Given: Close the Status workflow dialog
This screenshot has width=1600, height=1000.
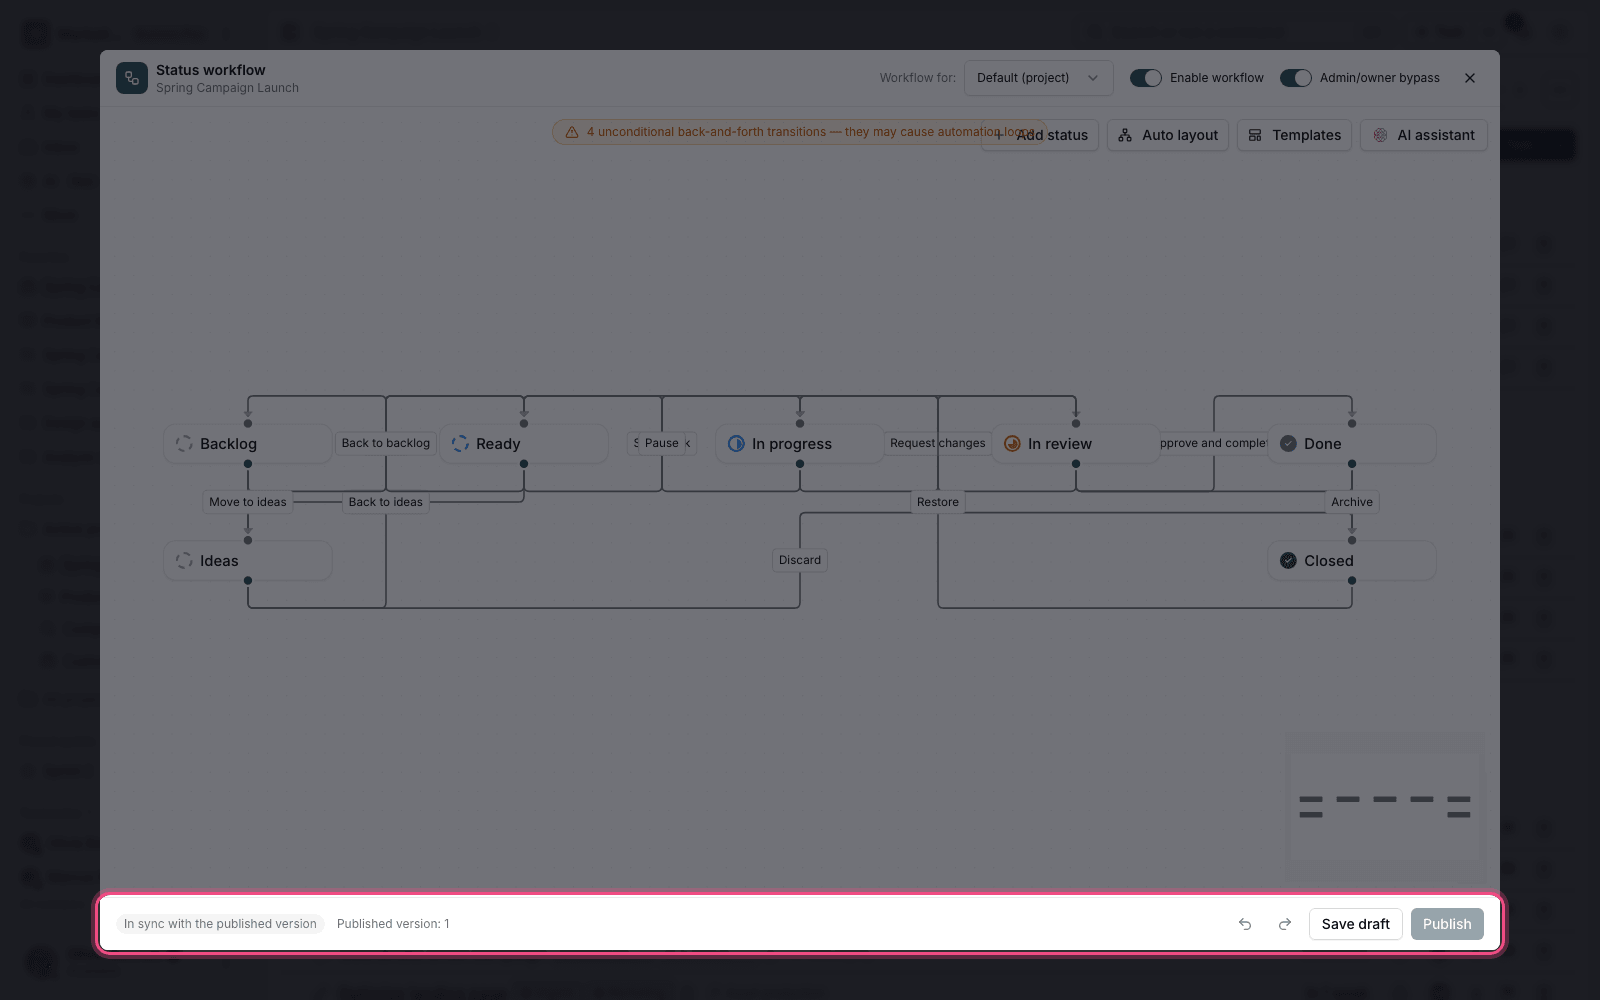Looking at the screenshot, I should point(1470,78).
